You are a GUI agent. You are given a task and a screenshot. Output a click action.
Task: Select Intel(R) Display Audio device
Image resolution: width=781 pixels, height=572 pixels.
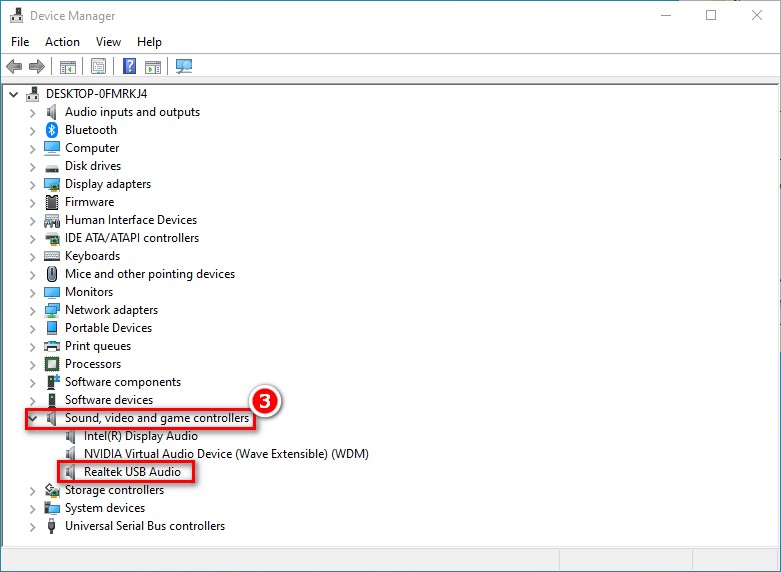(140, 436)
